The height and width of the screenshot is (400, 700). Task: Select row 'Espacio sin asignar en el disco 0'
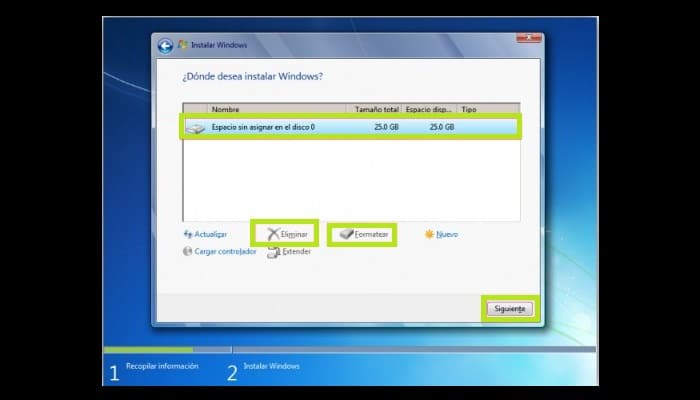[x=351, y=127]
